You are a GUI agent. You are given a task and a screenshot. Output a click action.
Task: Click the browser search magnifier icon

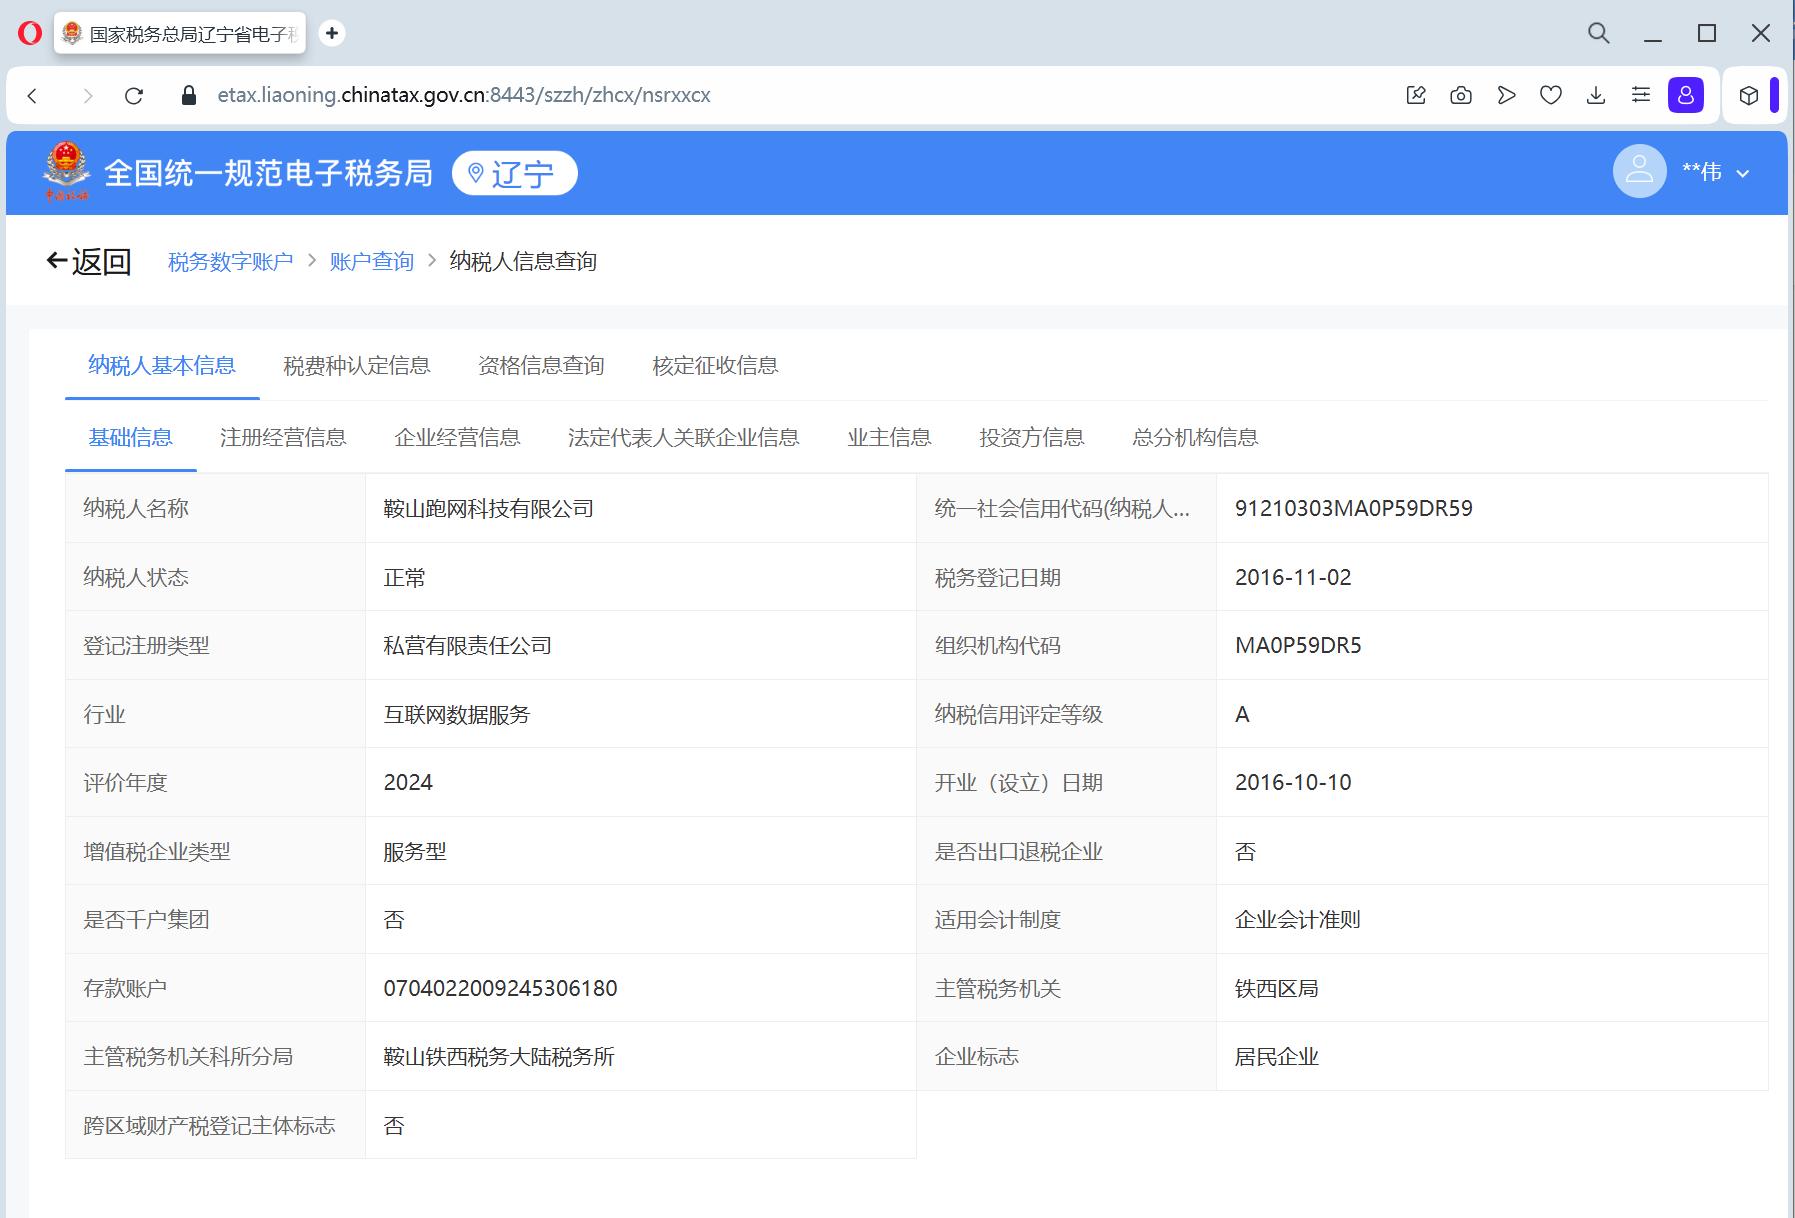coord(1599,33)
